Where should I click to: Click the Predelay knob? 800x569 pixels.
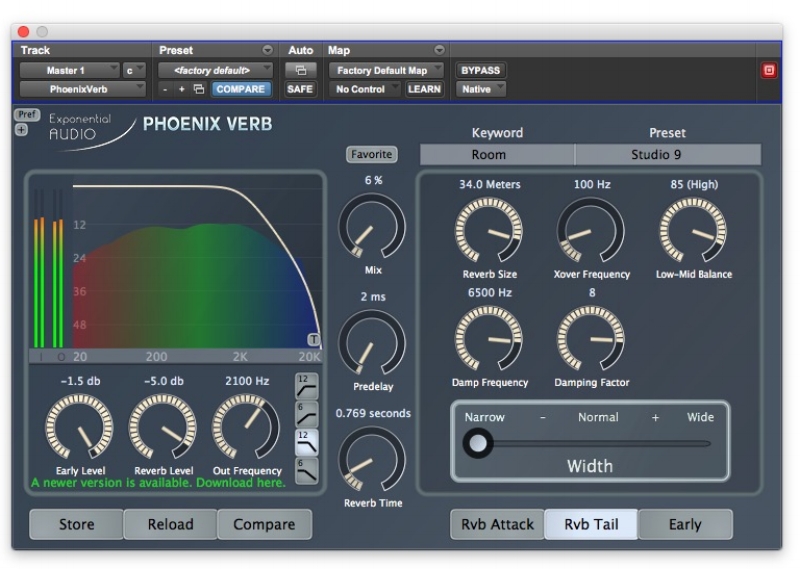pos(372,343)
